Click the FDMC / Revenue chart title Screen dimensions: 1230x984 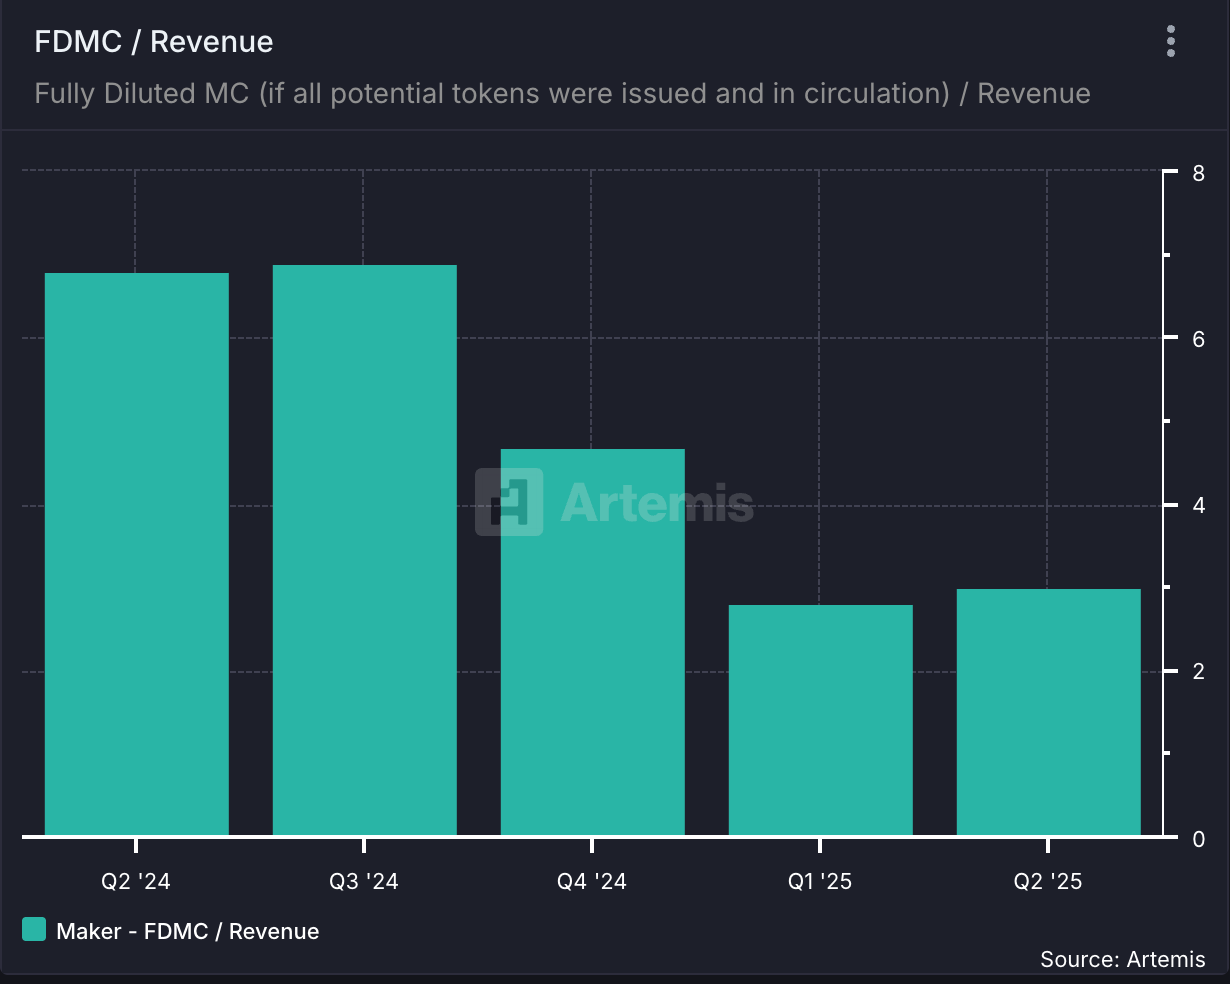pos(154,42)
